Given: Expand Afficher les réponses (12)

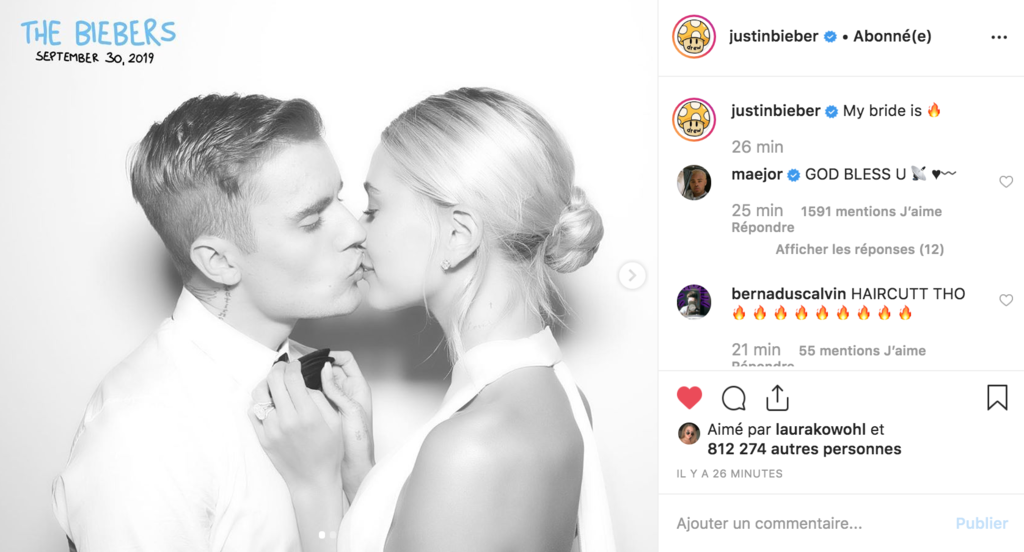Looking at the screenshot, I should pyautogui.click(x=859, y=249).
